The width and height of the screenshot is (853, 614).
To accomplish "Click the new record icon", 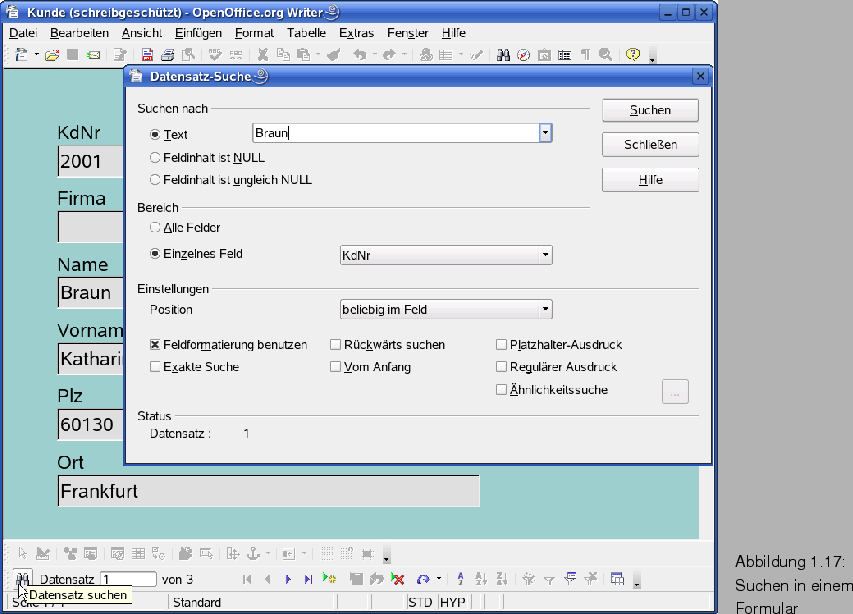I will coord(329,579).
